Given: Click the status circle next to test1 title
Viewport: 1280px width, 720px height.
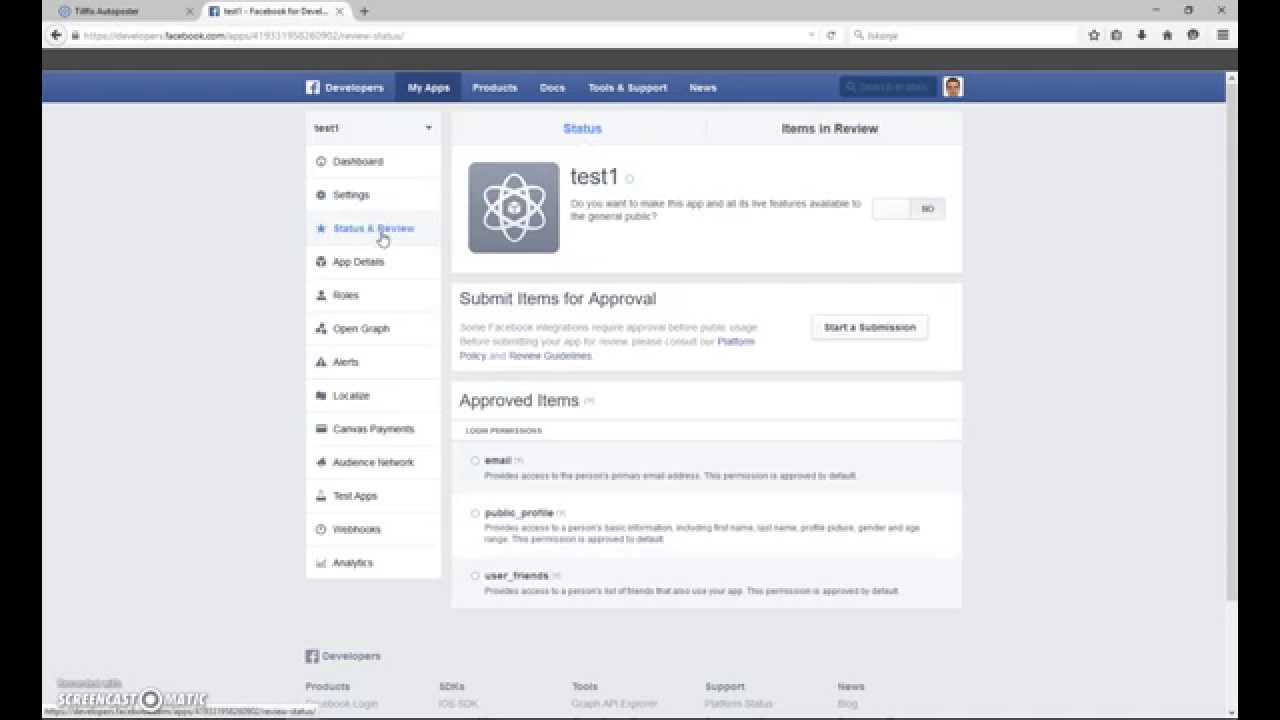Looking at the screenshot, I should tap(629, 179).
